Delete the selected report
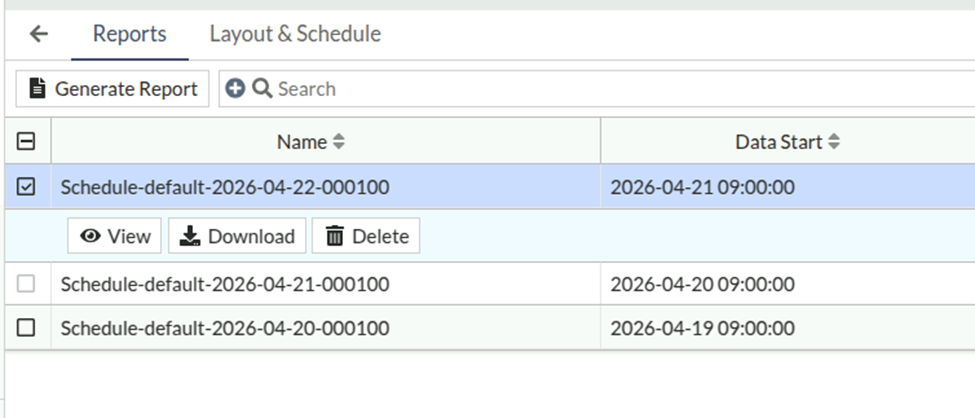The height and width of the screenshot is (418, 975). (x=366, y=236)
